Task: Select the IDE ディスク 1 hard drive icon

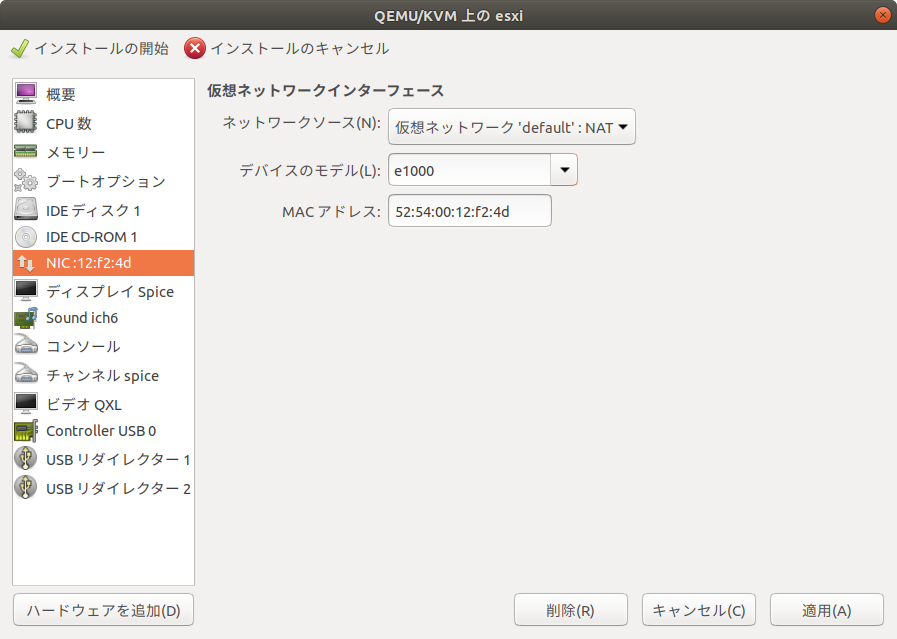Action: (x=26, y=209)
